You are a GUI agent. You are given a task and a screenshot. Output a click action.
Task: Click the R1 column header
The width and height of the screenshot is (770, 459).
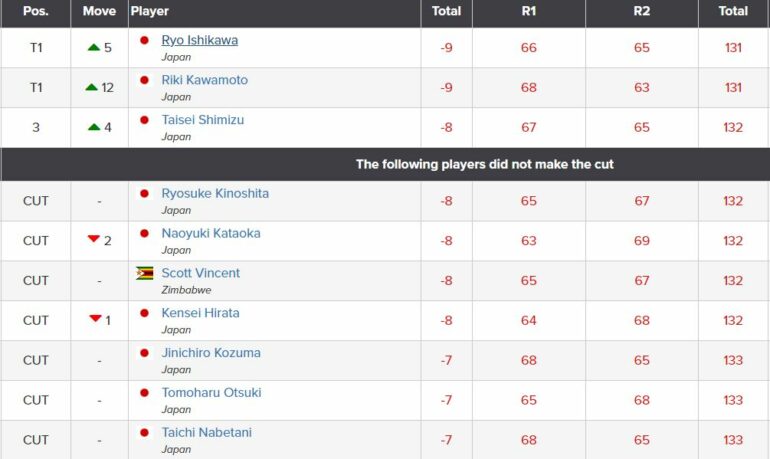529,11
